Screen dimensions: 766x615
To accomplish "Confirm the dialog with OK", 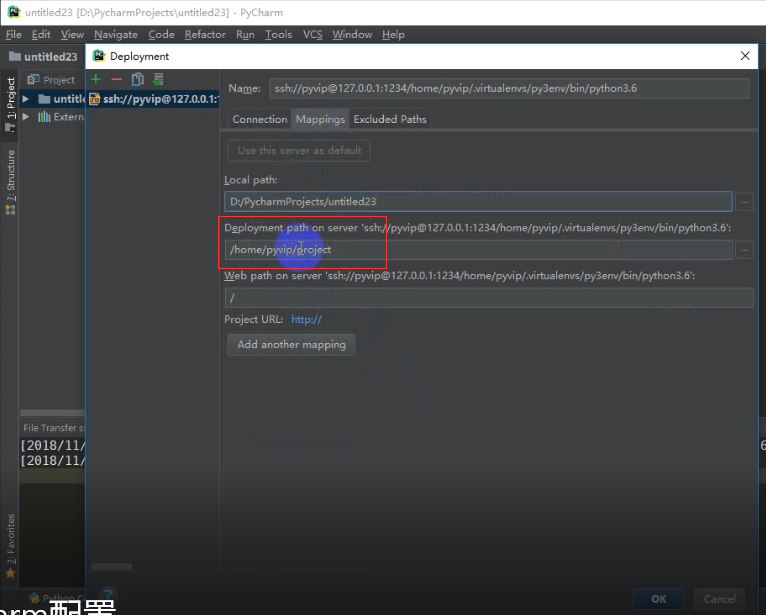I will point(659,599).
